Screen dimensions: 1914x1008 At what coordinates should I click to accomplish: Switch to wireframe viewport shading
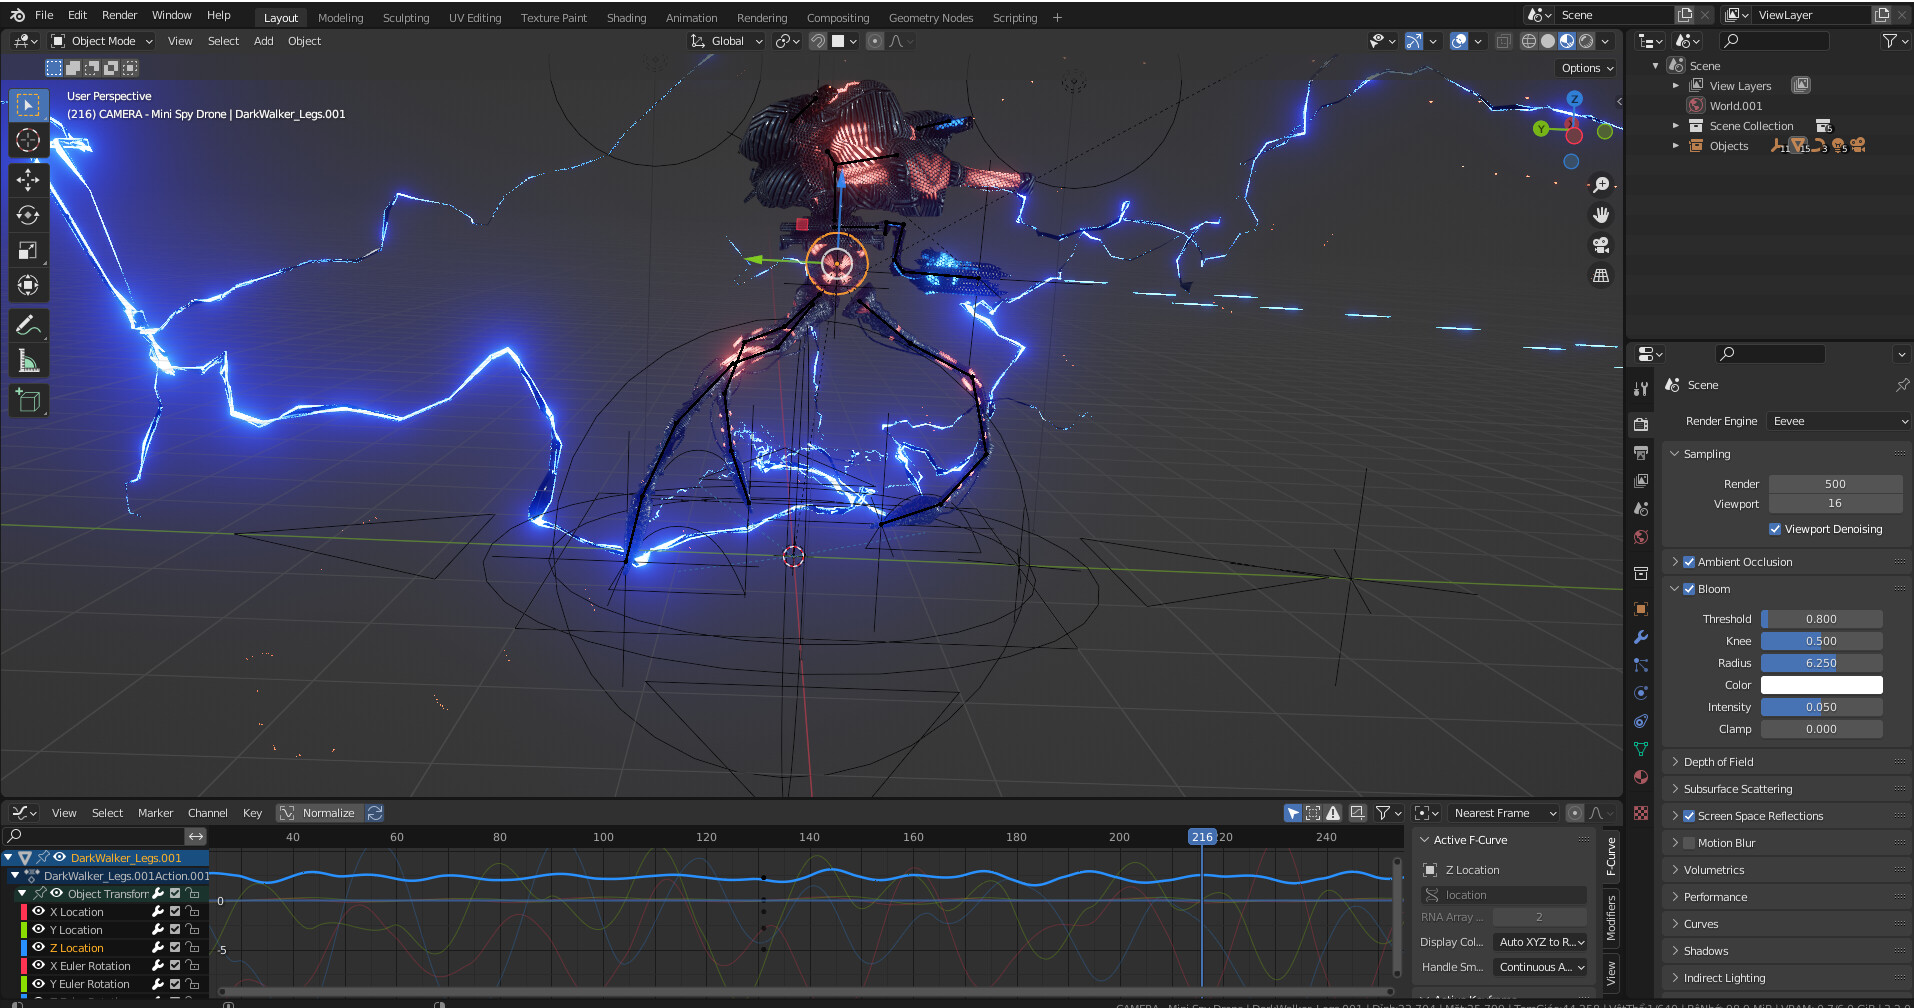(1529, 41)
